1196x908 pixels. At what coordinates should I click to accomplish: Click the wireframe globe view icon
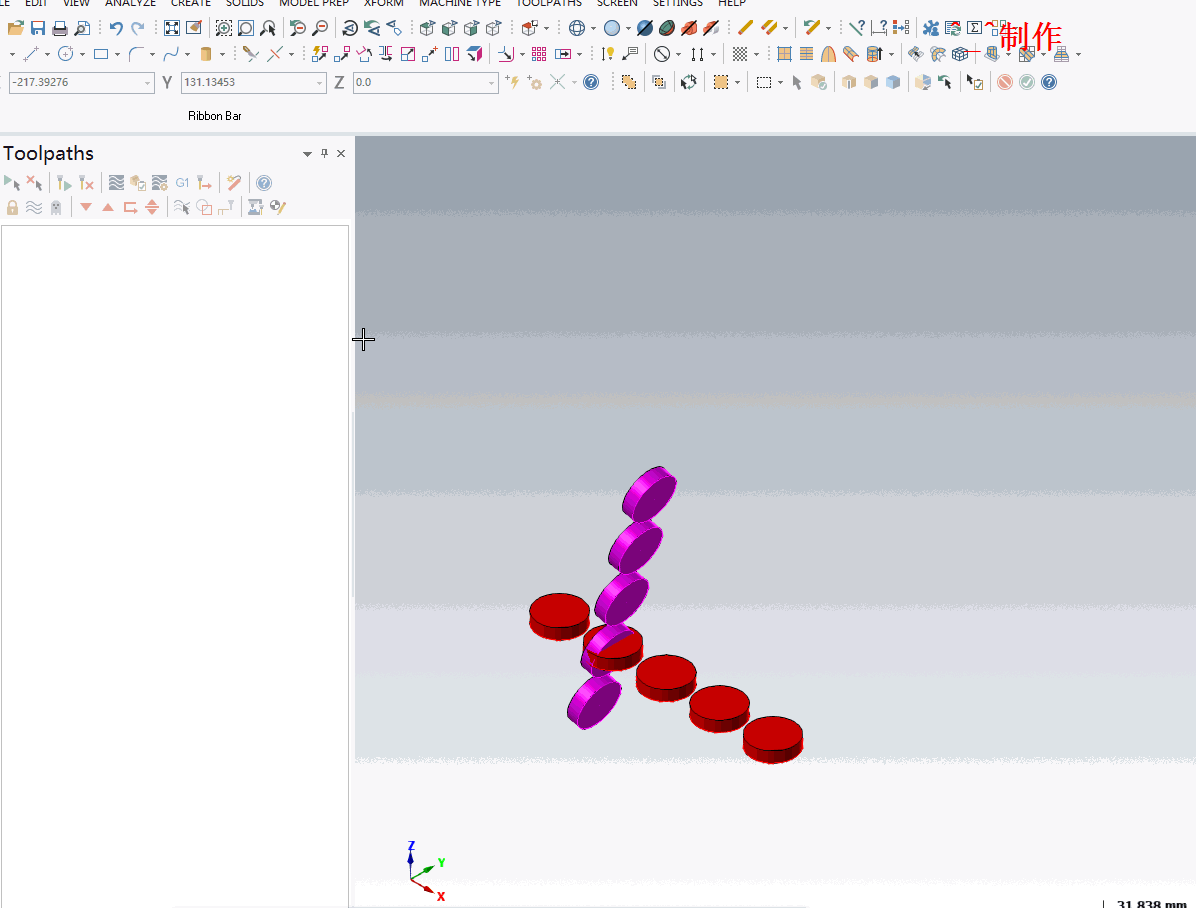pyautogui.click(x=577, y=28)
